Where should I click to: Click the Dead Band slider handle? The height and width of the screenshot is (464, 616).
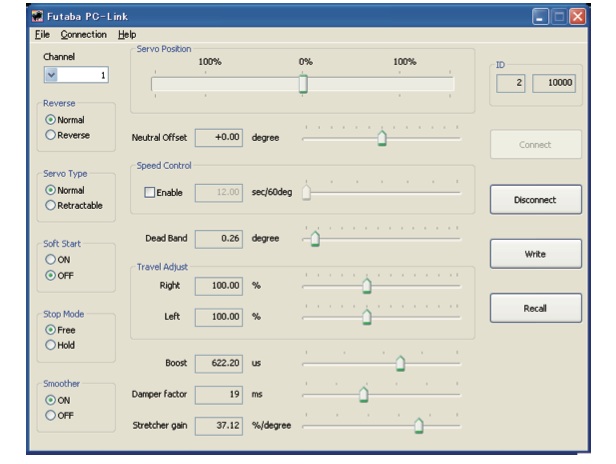pos(315,238)
